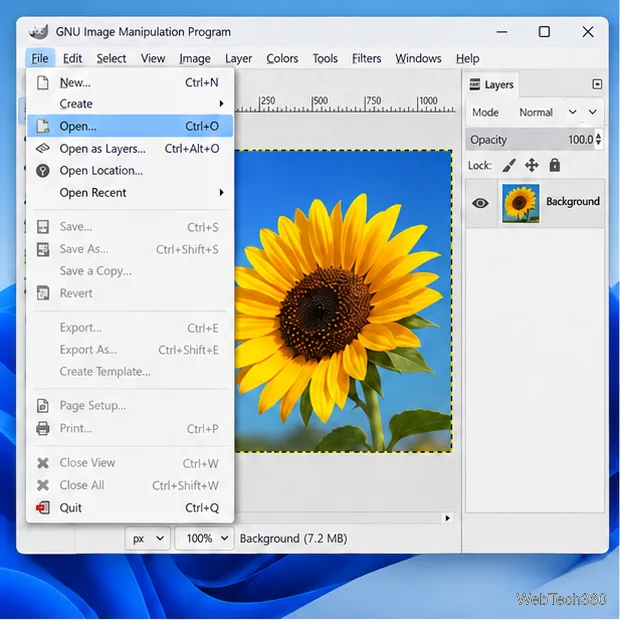Open the 100% zoom dropdown
Screen dimensions: 620x620
204,538
